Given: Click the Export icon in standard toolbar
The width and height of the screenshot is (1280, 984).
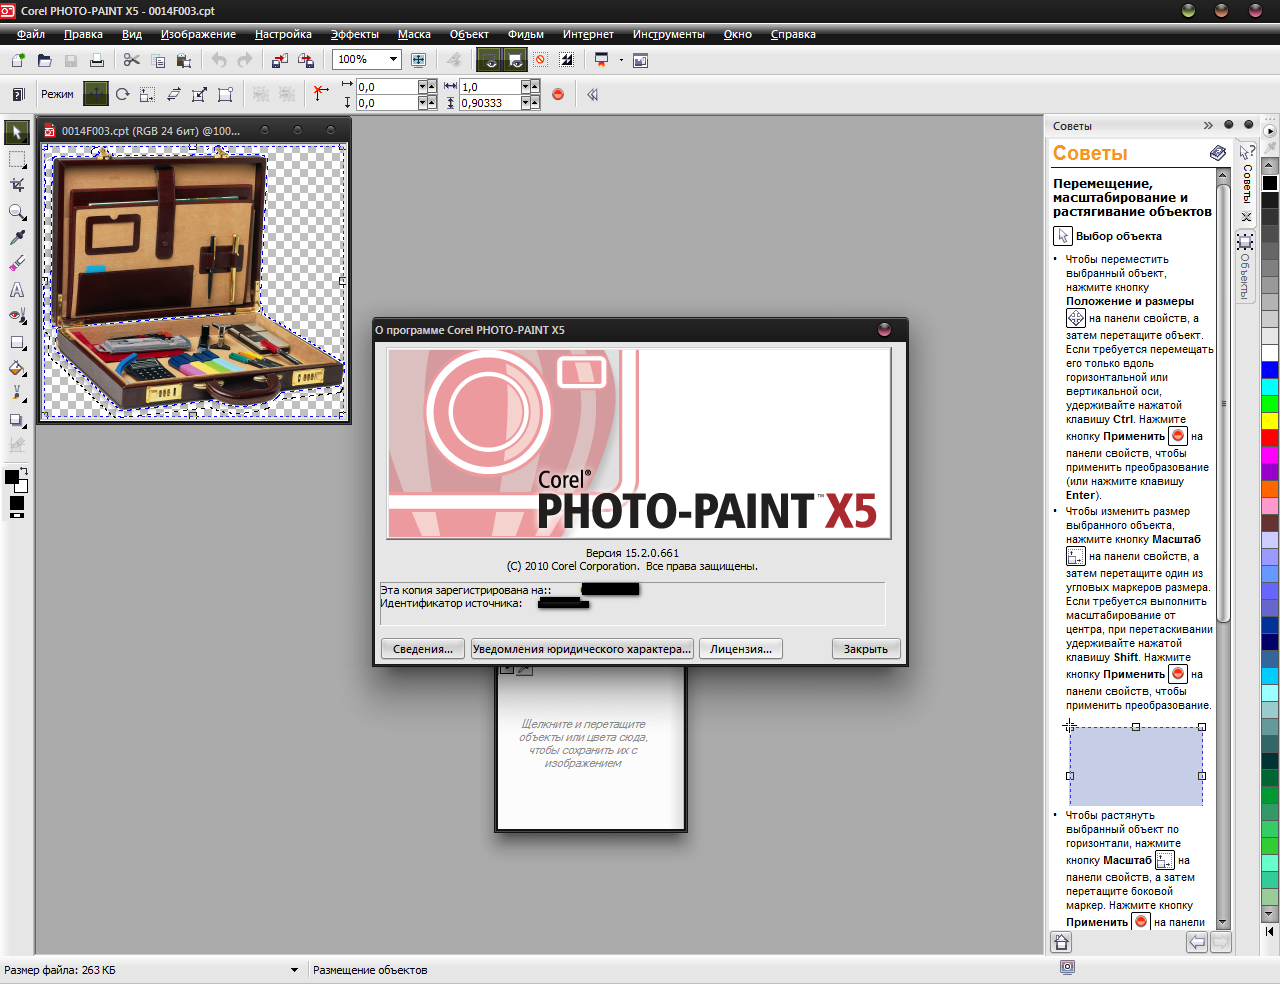Looking at the screenshot, I should point(306,60).
